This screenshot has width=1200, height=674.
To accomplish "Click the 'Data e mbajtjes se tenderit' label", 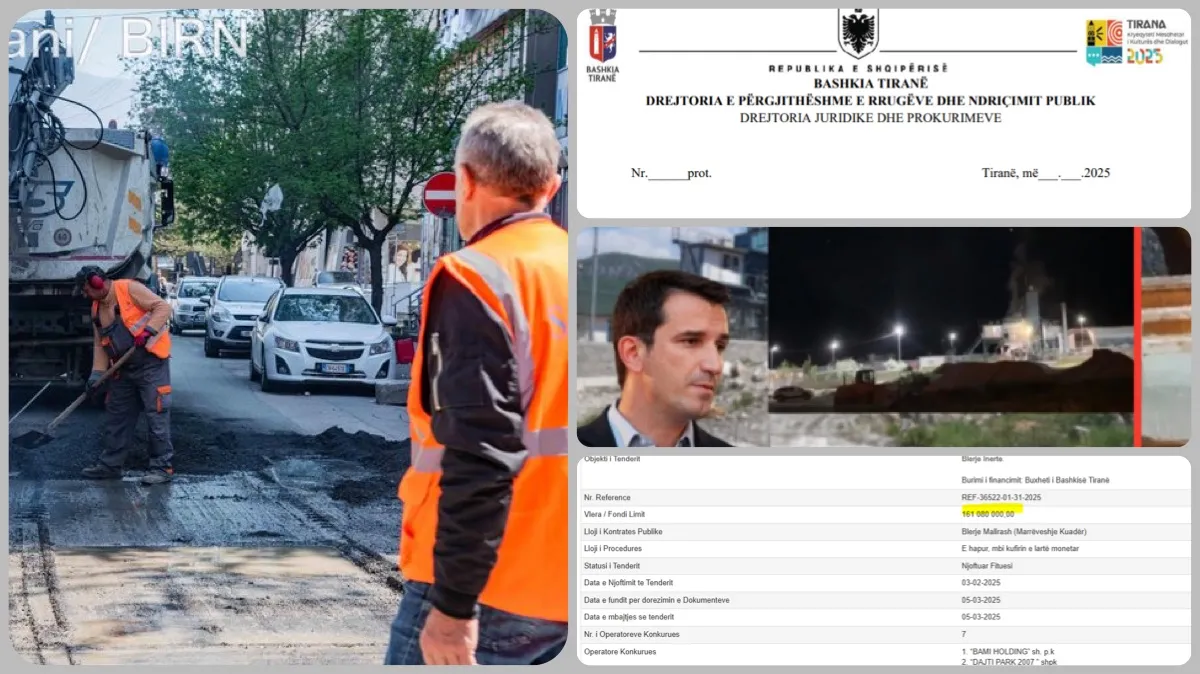I will (x=628, y=617).
